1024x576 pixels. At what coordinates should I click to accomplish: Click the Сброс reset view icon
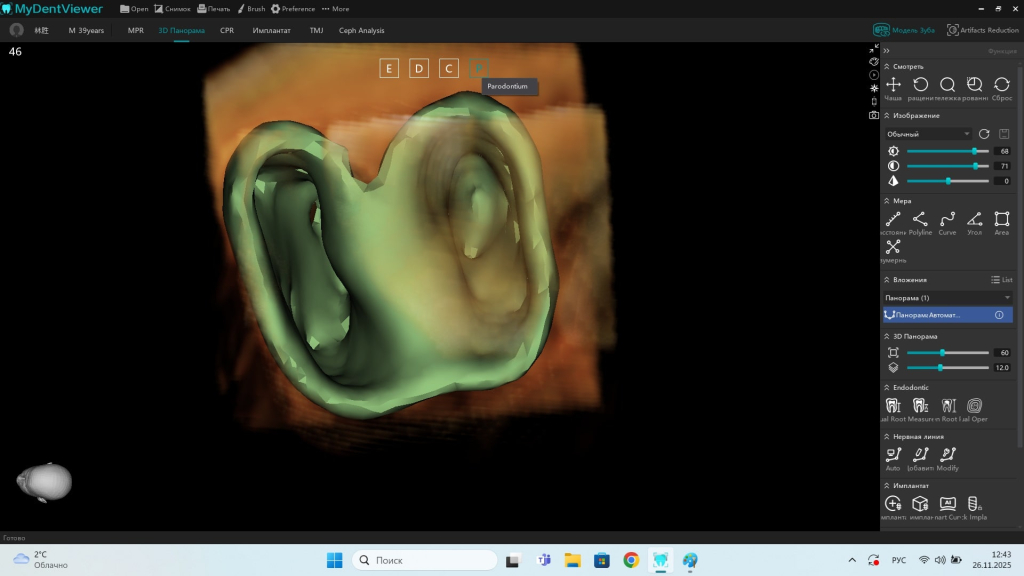point(1001,85)
